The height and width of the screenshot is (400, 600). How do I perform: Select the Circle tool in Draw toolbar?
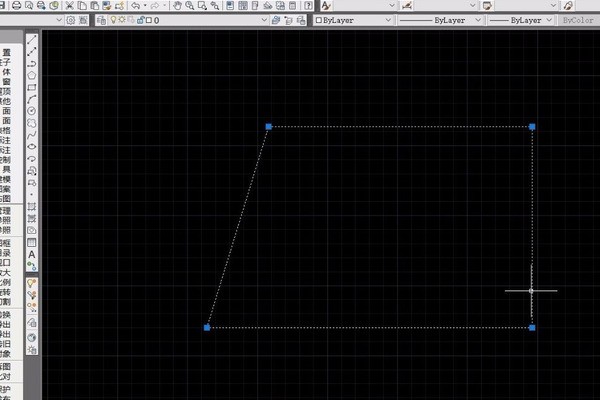coord(32,111)
